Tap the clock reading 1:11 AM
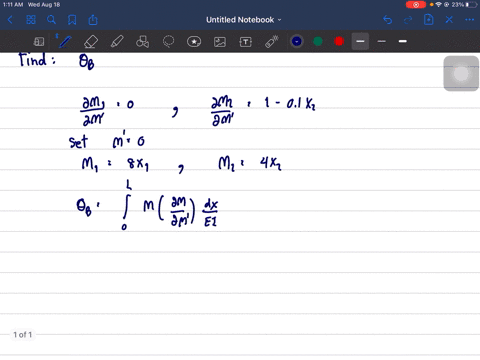 pyautogui.click(x=13, y=5)
